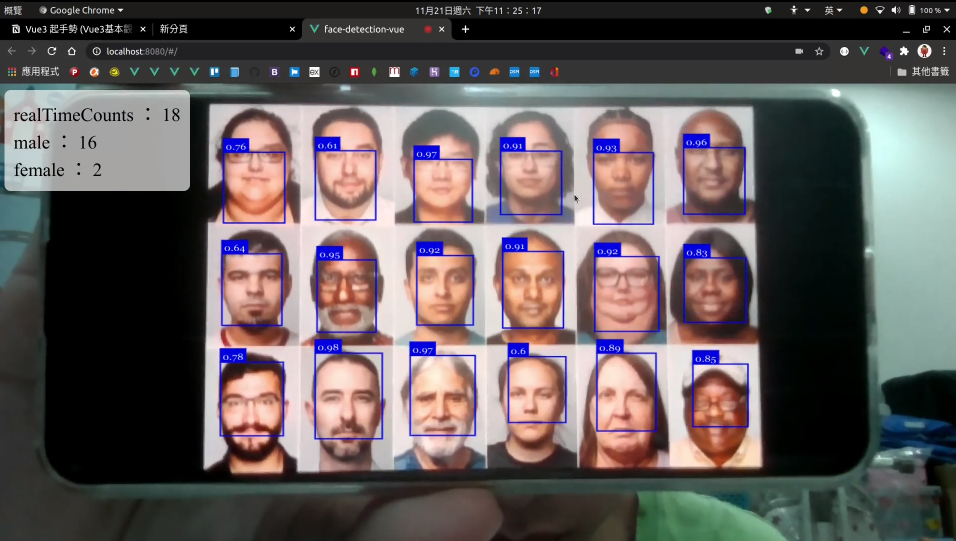Open the Chrome extensions puzzle icon
Screen dimensions: 956x541
tap(904, 51)
